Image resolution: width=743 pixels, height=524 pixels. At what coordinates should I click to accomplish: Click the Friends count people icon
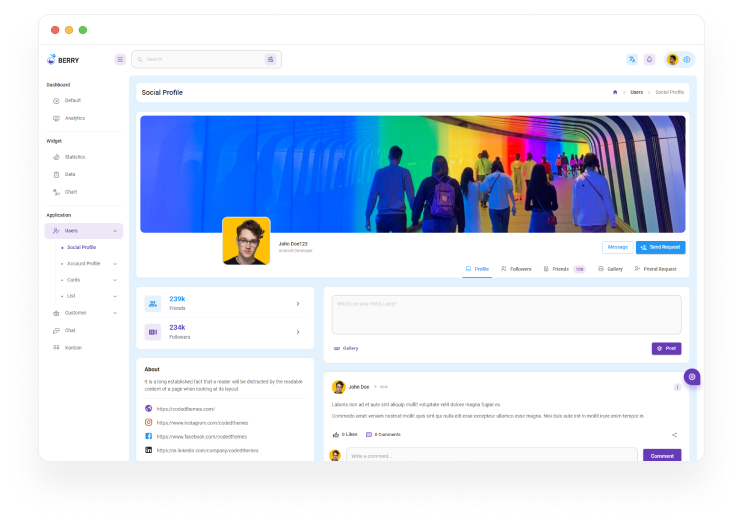(x=153, y=304)
